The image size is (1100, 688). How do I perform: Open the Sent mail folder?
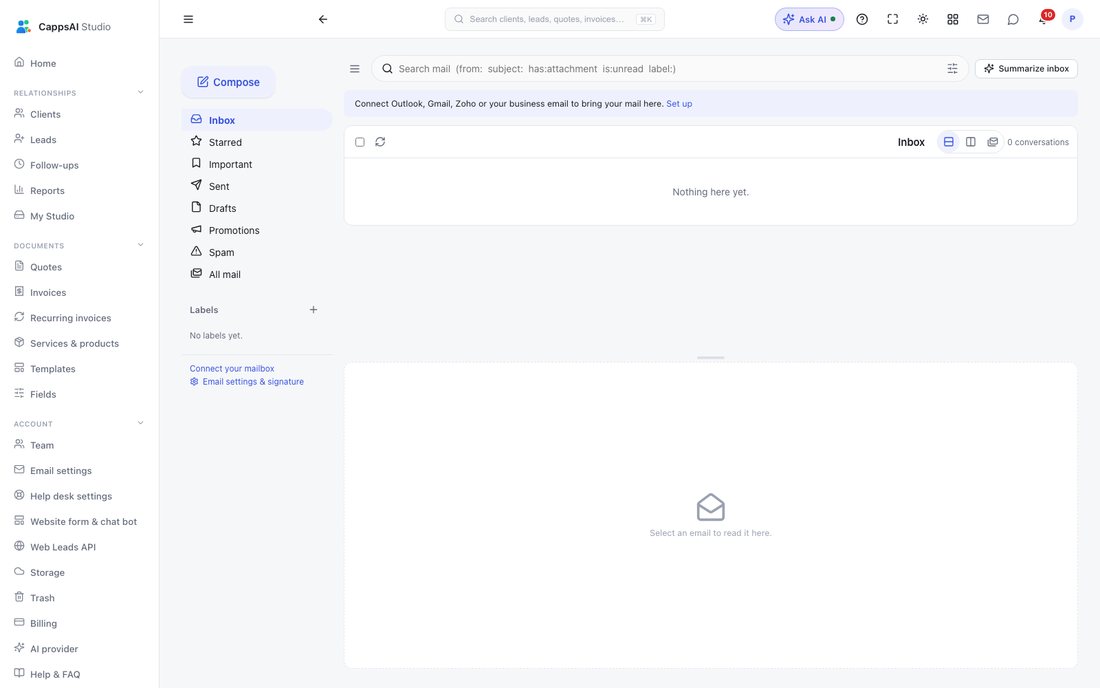coord(257,187)
